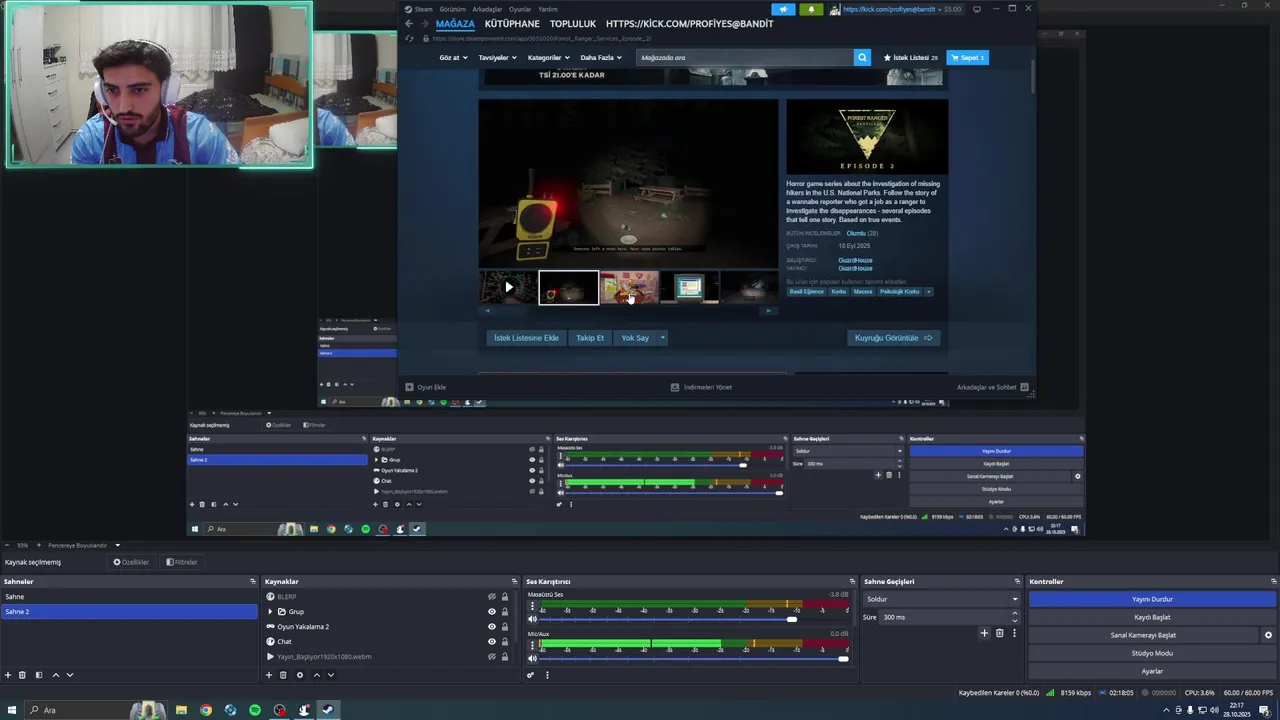Open the Masaüstü Ses channel options dots

coord(532,607)
